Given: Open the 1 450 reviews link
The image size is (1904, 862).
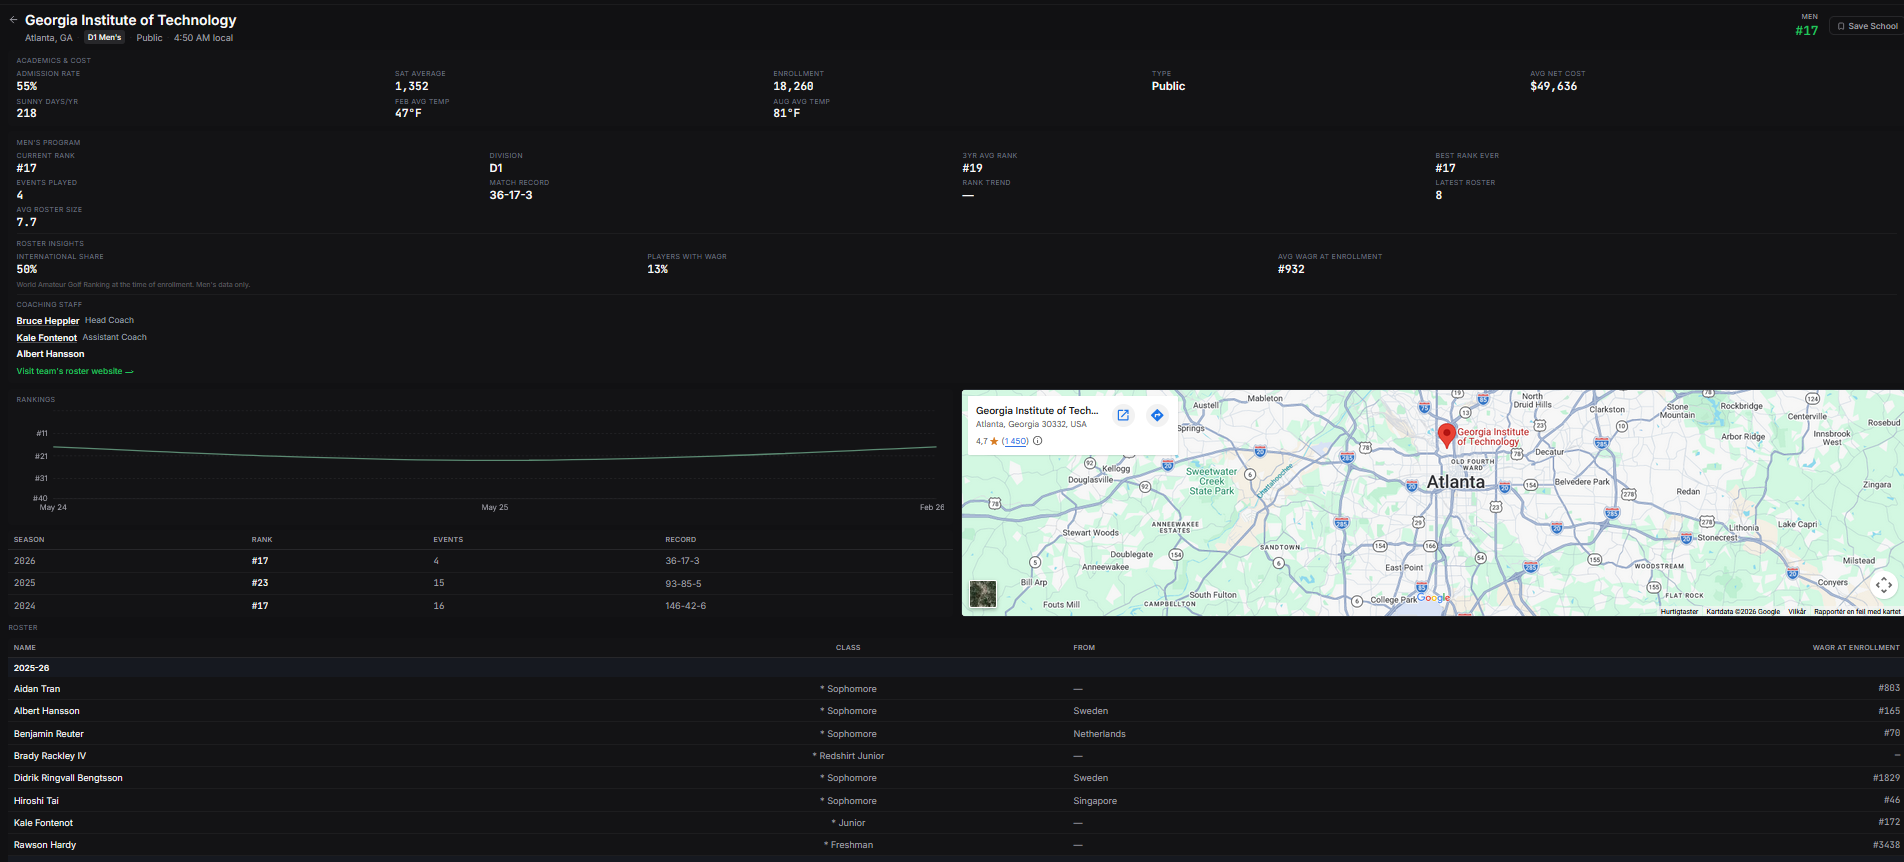Looking at the screenshot, I should point(1015,441).
